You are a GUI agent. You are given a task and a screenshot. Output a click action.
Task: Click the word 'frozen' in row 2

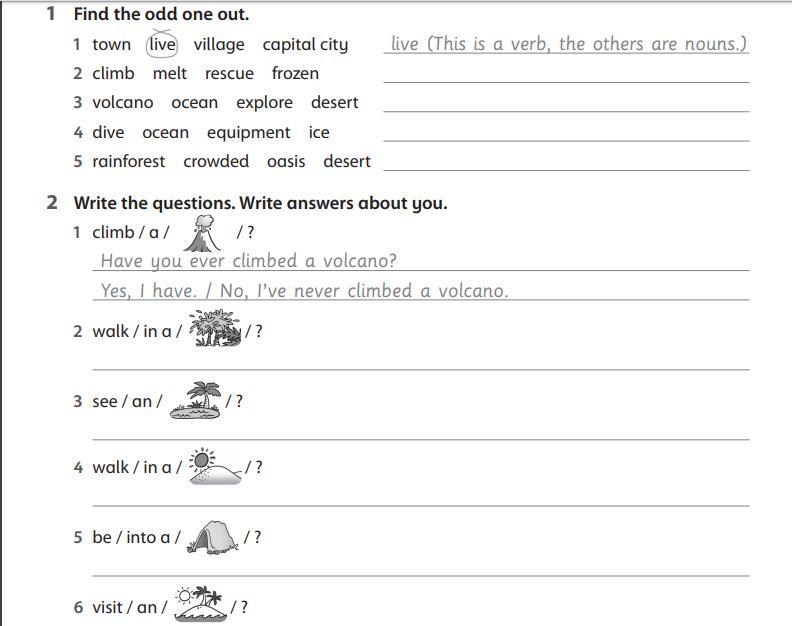(x=295, y=73)
